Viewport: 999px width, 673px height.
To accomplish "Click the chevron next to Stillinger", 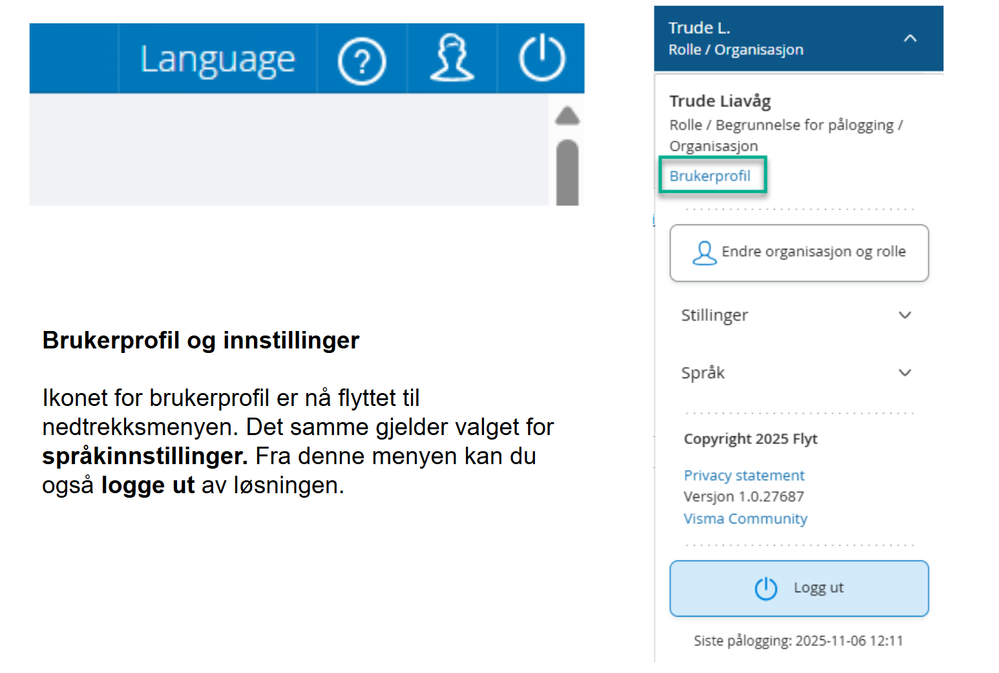I will click(904, 314).
